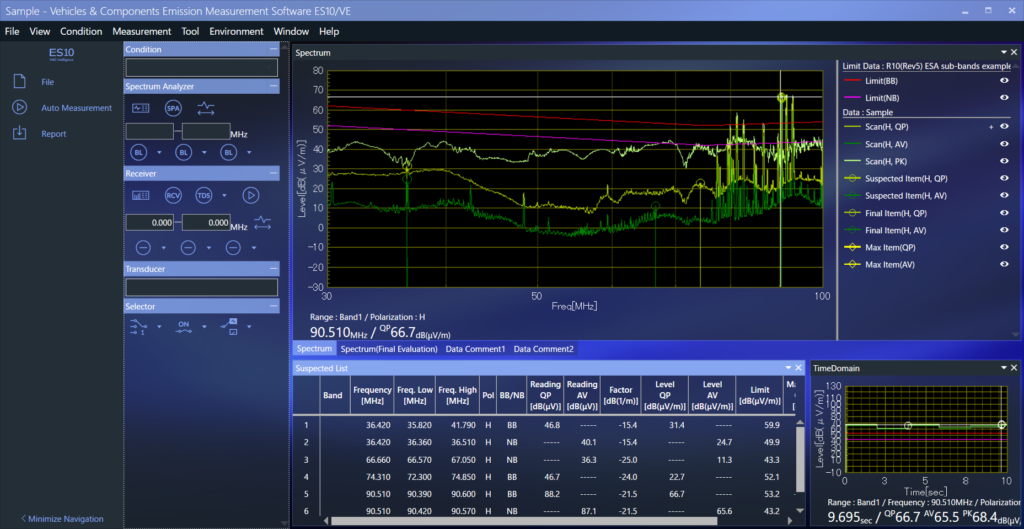1024x529 pixels.
Task: Open the Help menu
Action: tap(329, 31)
